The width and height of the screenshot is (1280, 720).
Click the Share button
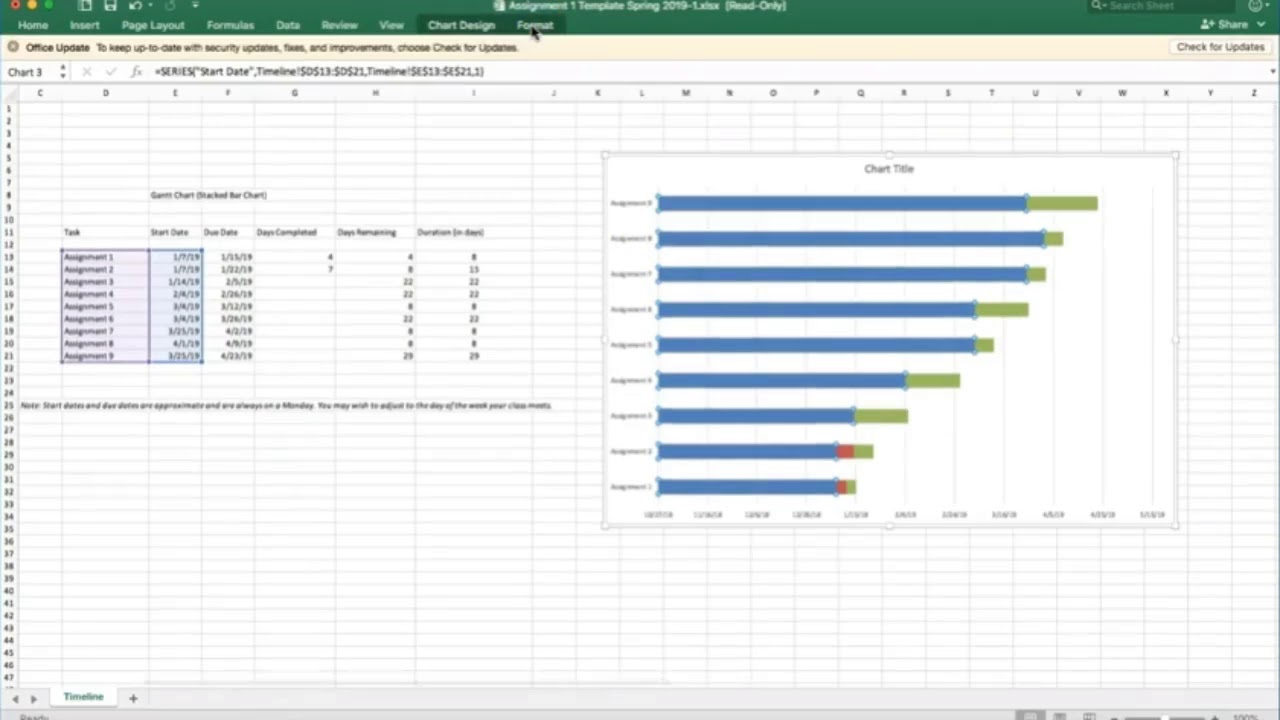point(1225,25)
